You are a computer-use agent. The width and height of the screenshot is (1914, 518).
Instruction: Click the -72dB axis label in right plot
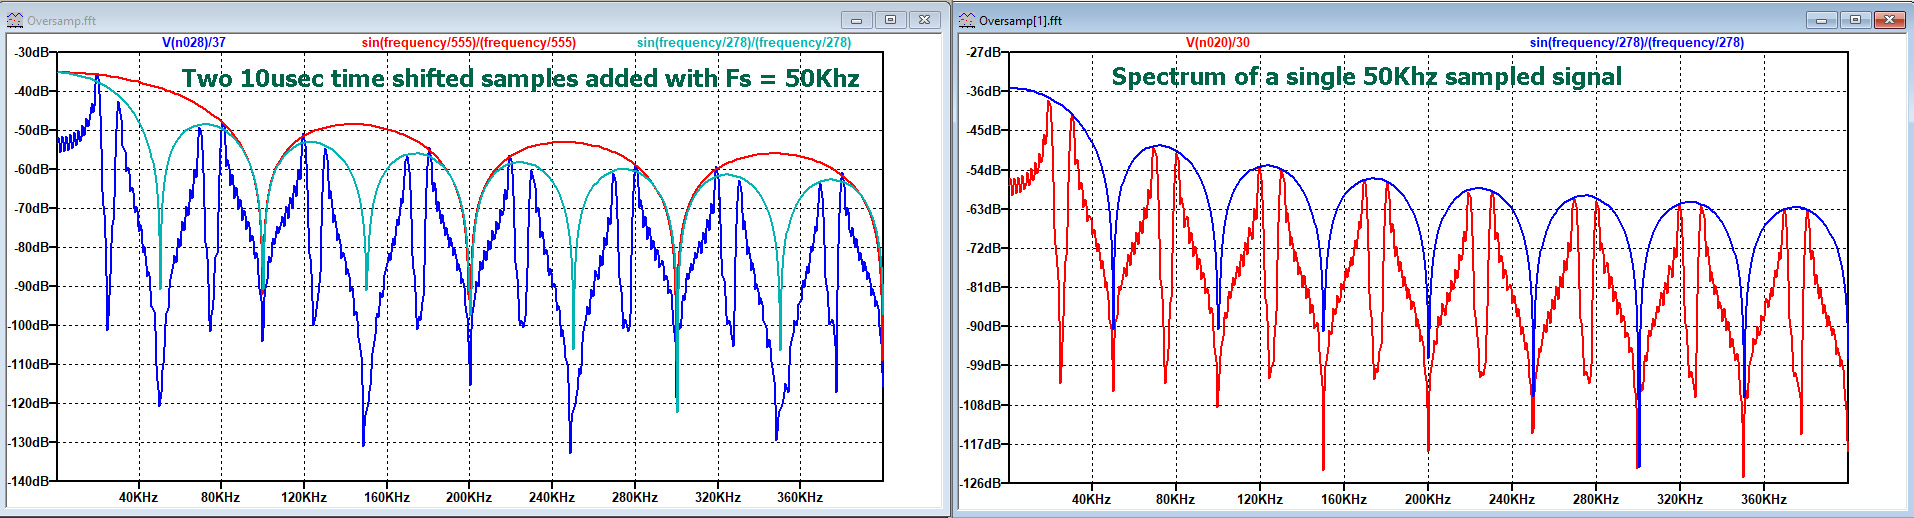[984, 248]
